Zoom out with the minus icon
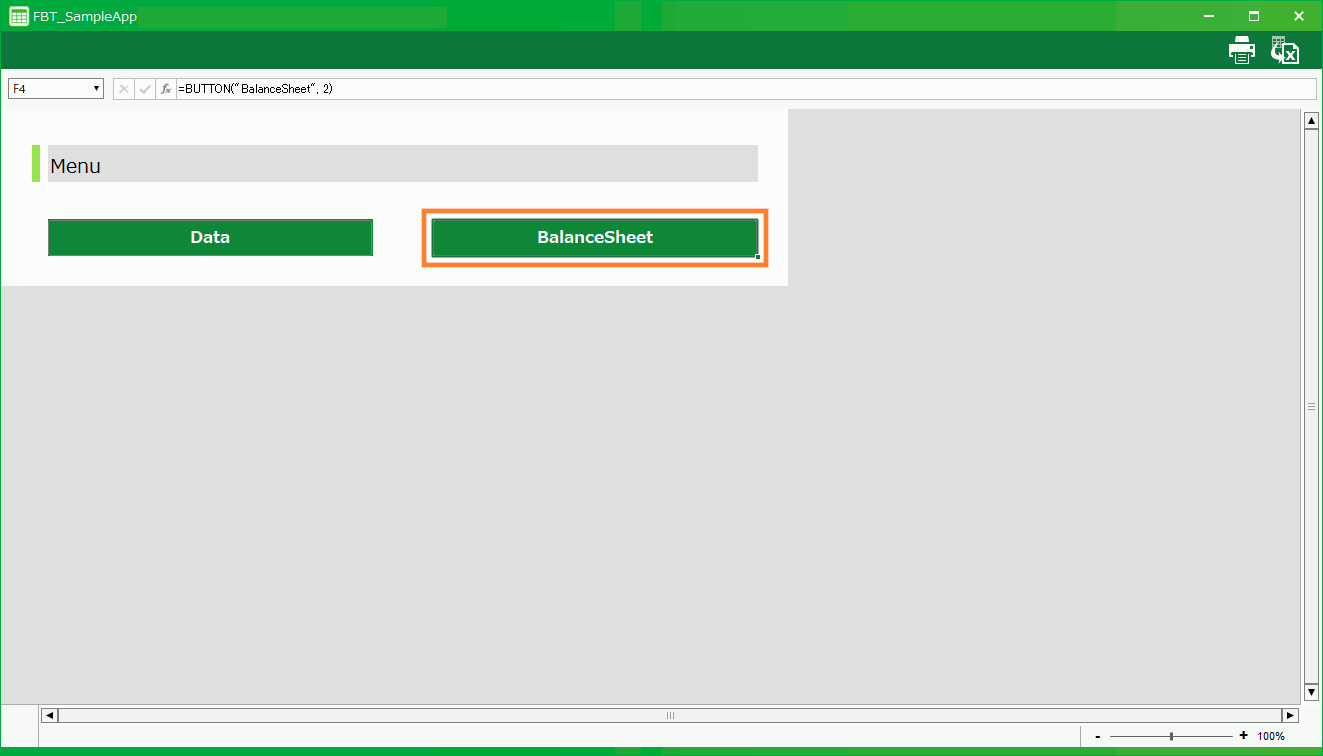Image resolution: width=1323 pixels, height=756 pixels. pos(1098,736)
